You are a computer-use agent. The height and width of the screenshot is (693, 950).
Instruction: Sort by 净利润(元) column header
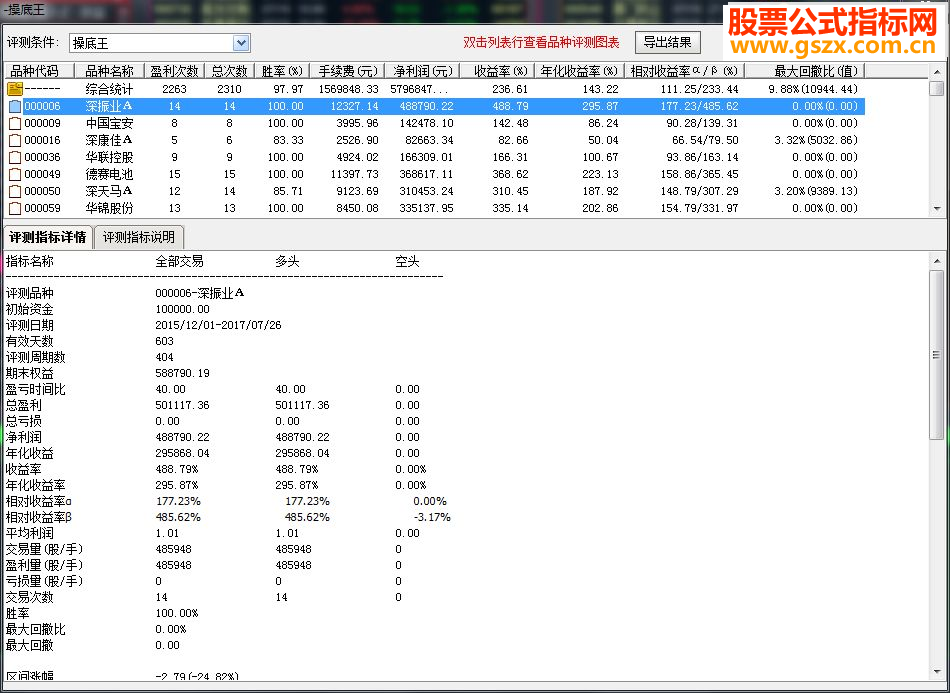click(422, 71)
